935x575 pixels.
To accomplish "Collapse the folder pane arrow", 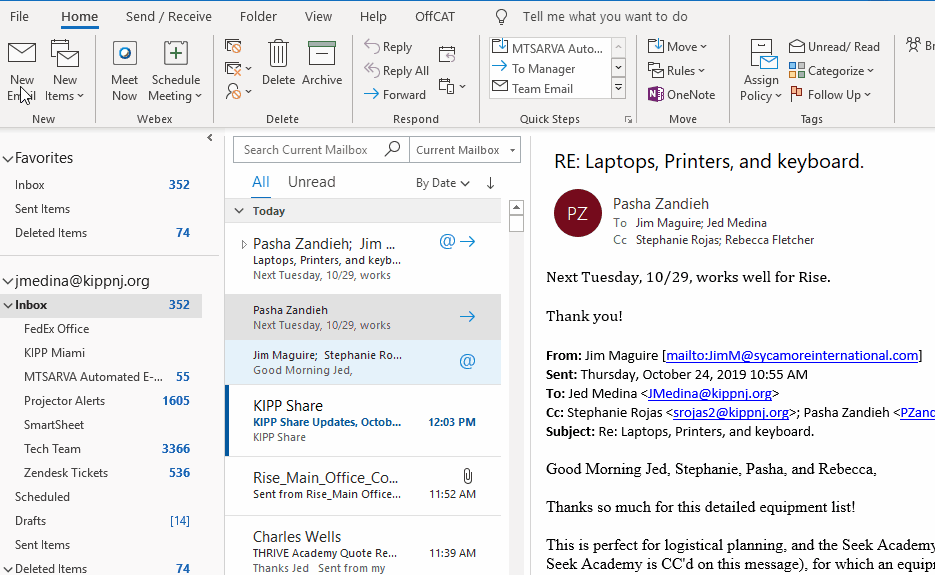I will [x=210, y=138].
